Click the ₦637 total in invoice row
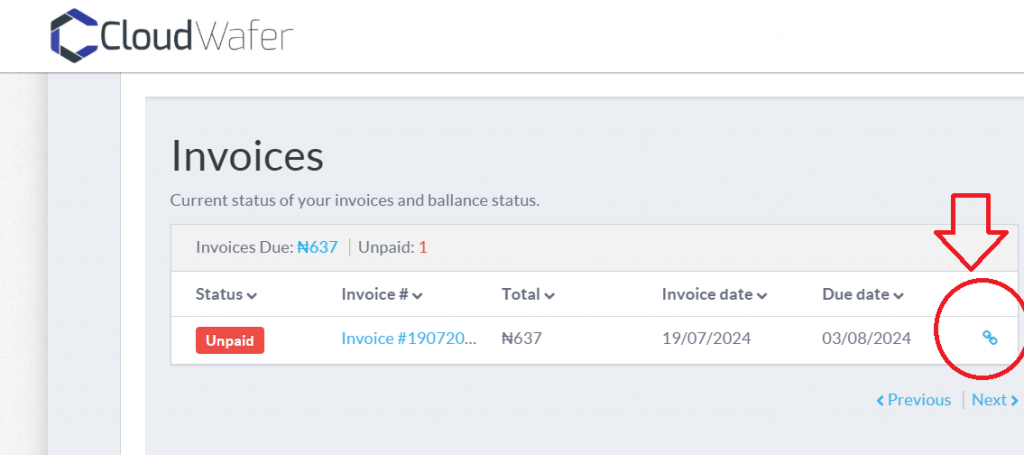 (522, 339)
